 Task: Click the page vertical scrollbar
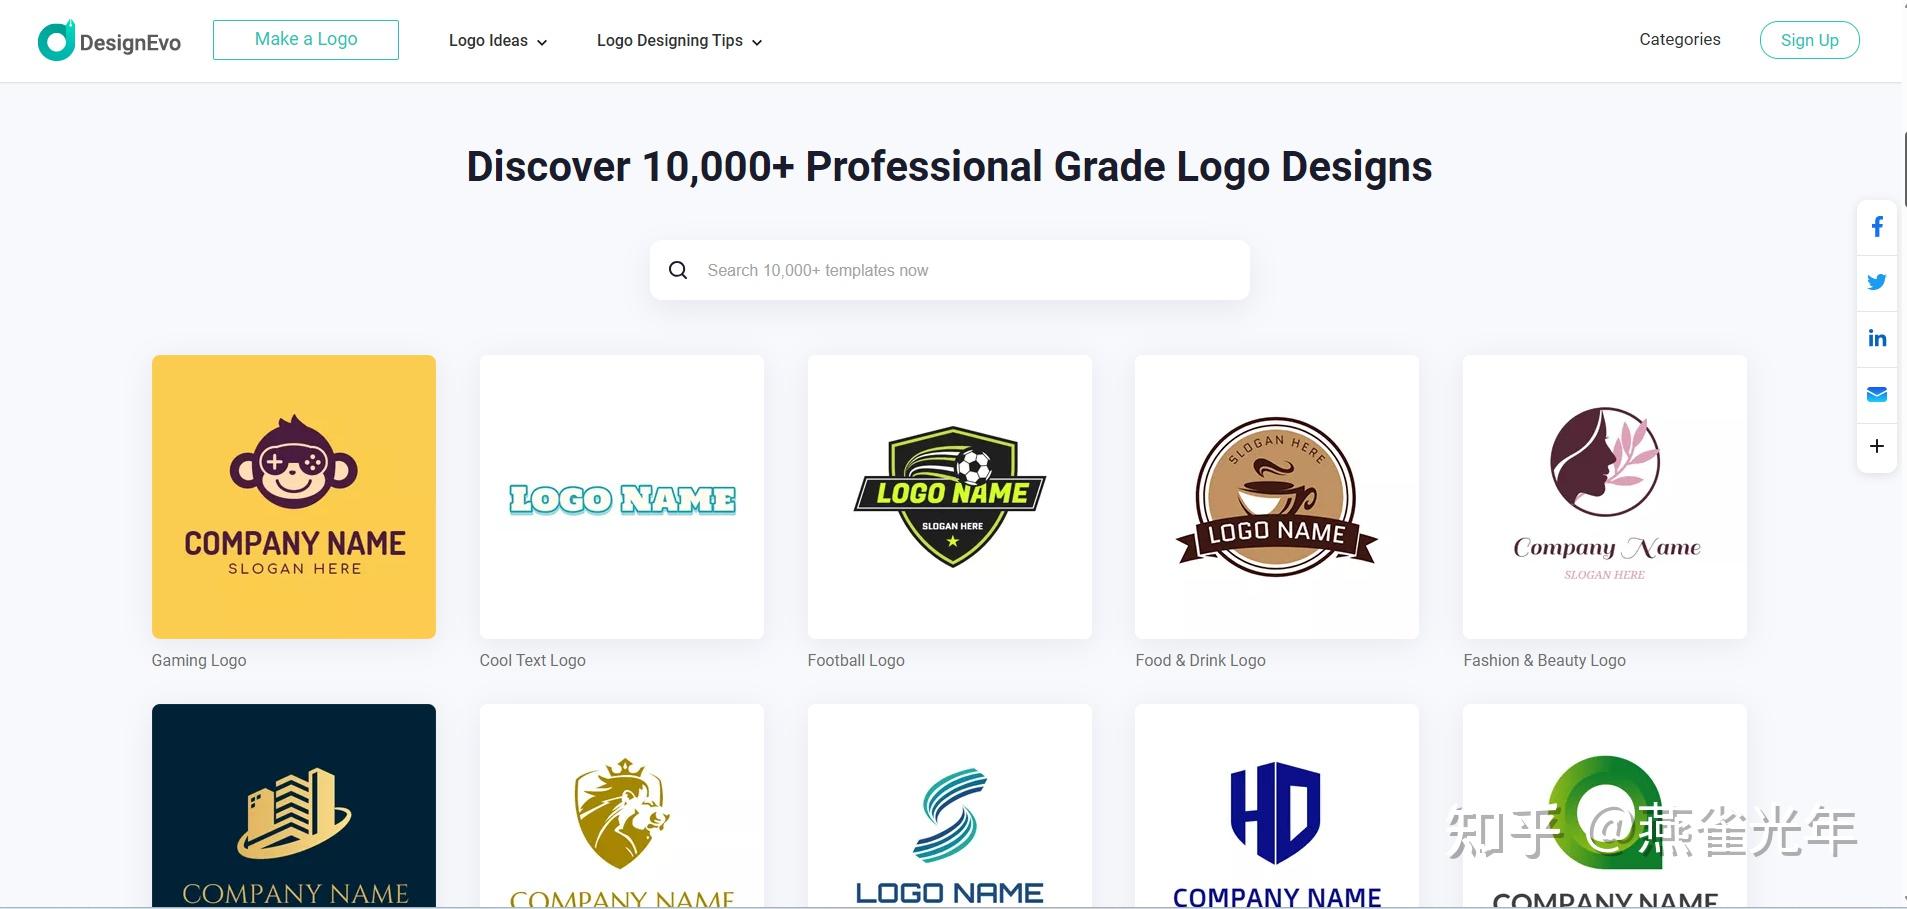(x=1904, y=168)
